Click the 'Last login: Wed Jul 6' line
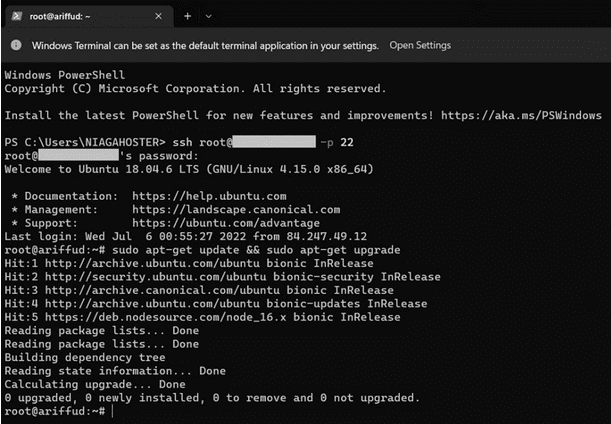 point(186,237)
